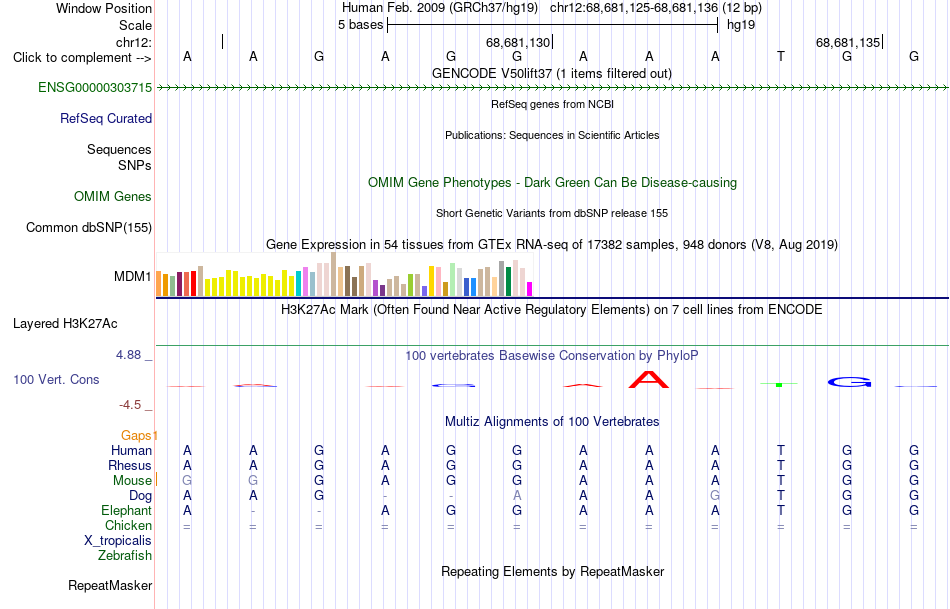This screenshot has width=950, height=609.
Task: Click the OMIM Gene Phenotypes title
Action: click(553, 183)
